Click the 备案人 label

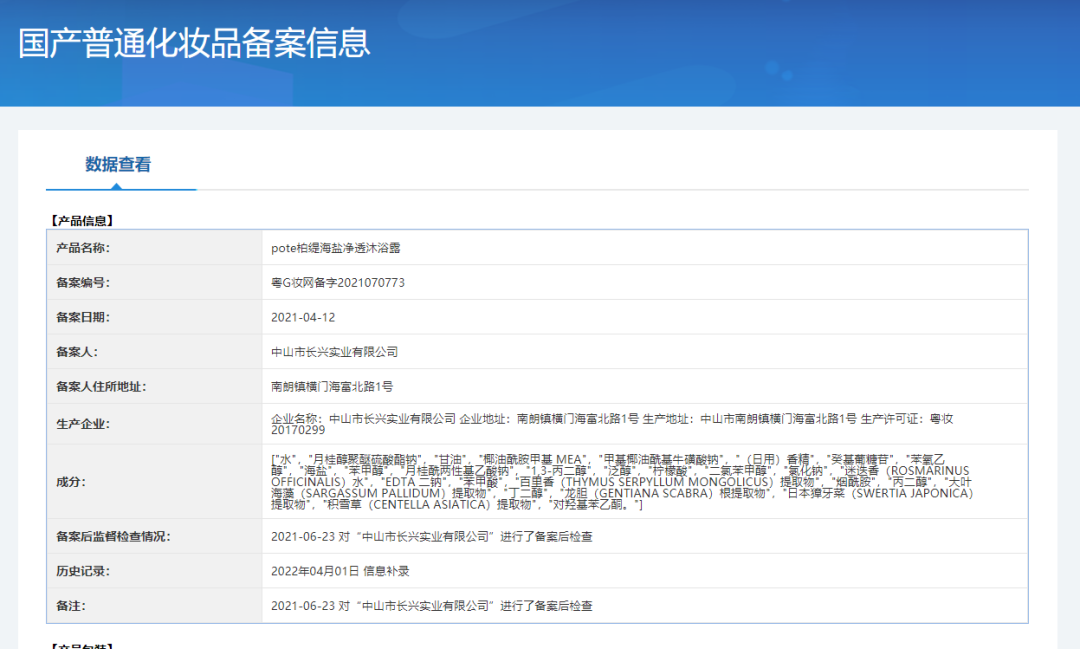77,352
